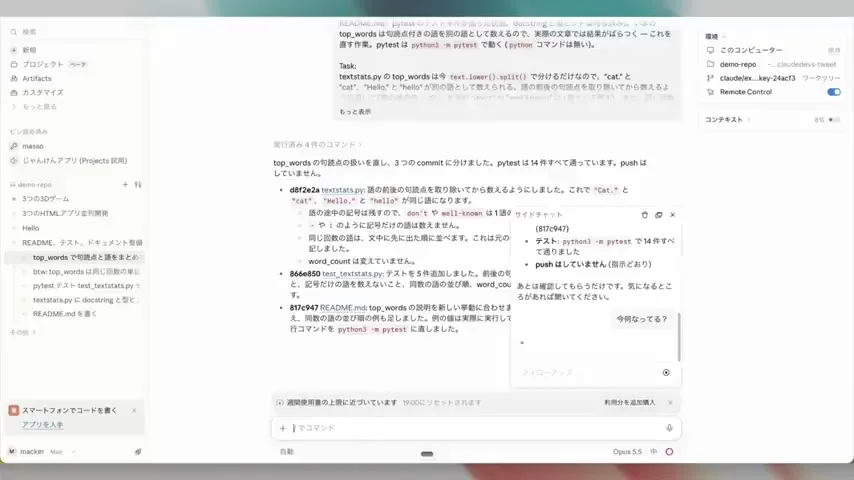The height and width of the screenshot is (480, 854).
Task: Expand 実行済み 4 件のコマンド
Action: 318,144
